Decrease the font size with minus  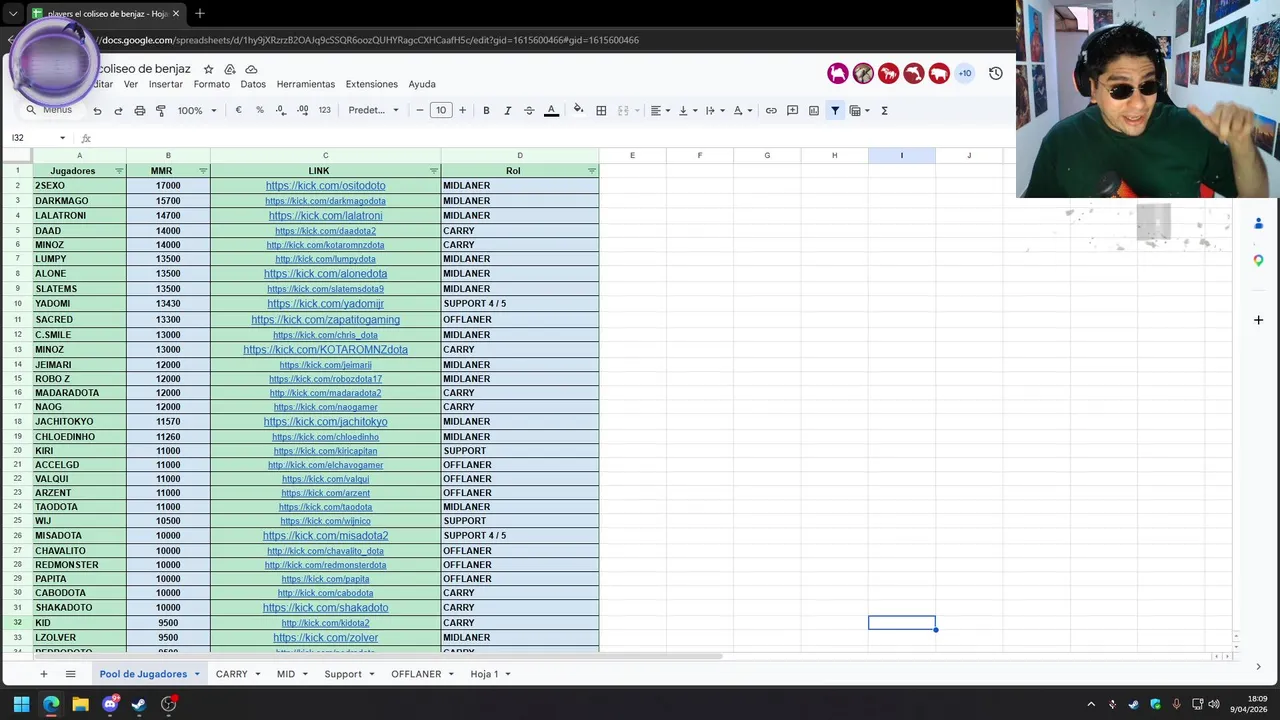[x=420, y=111]
